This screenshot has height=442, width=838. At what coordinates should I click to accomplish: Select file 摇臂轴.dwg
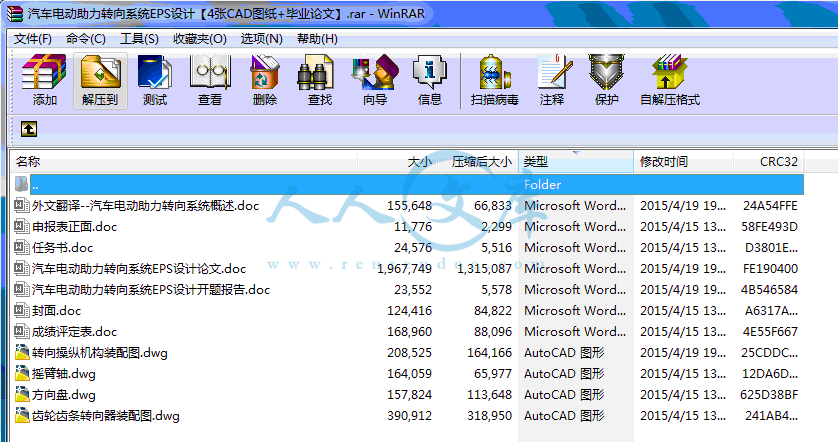point(64,374)
